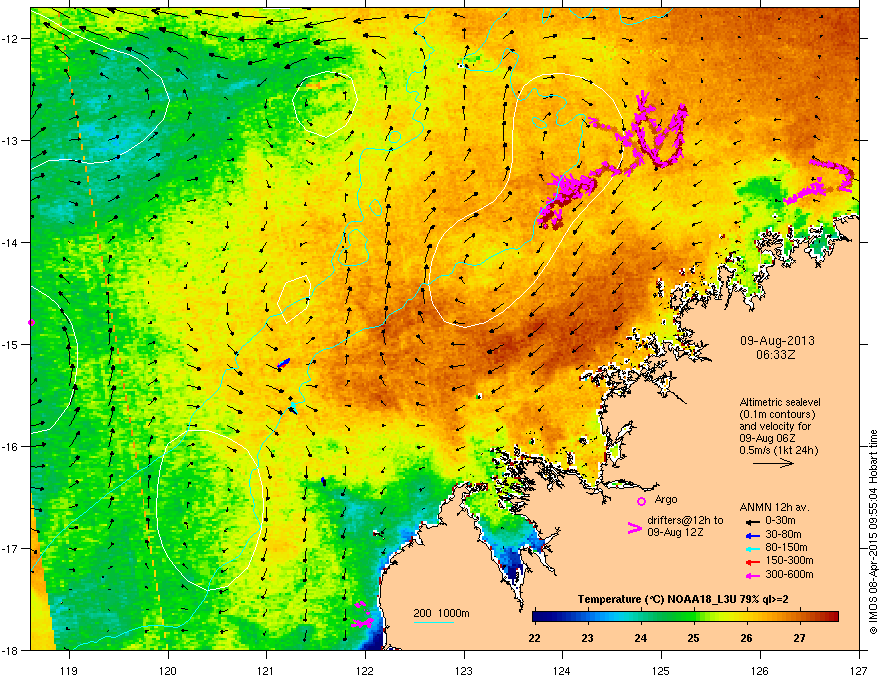Click the latitude axis label -12
This screenshot has height=680, width=880.
click(10, 39)
